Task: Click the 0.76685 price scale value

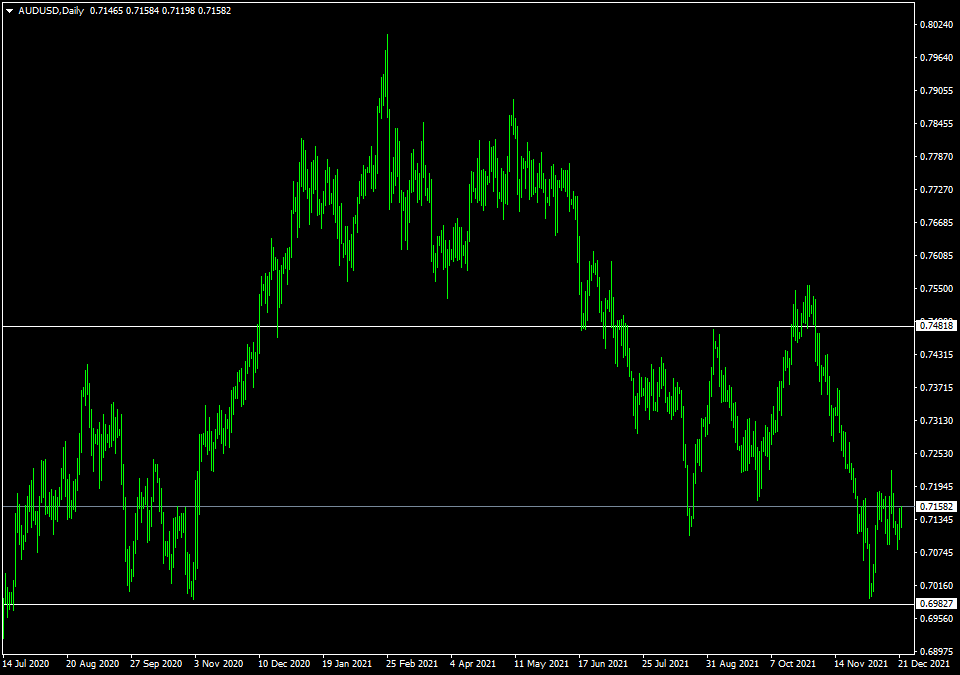Action: tap(937, 222)
